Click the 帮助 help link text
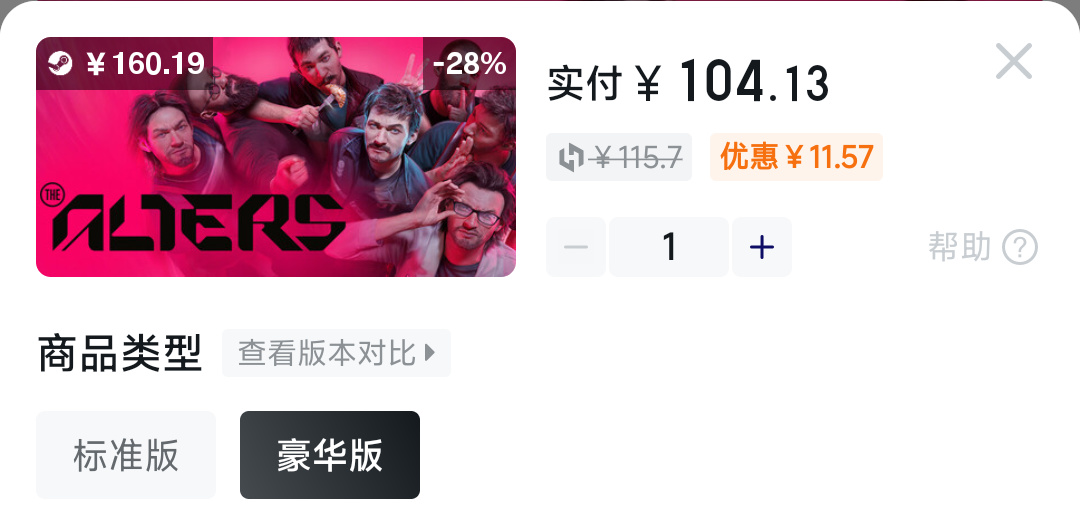The width and height of the screenshot is (1080, 530). [959, 247]
